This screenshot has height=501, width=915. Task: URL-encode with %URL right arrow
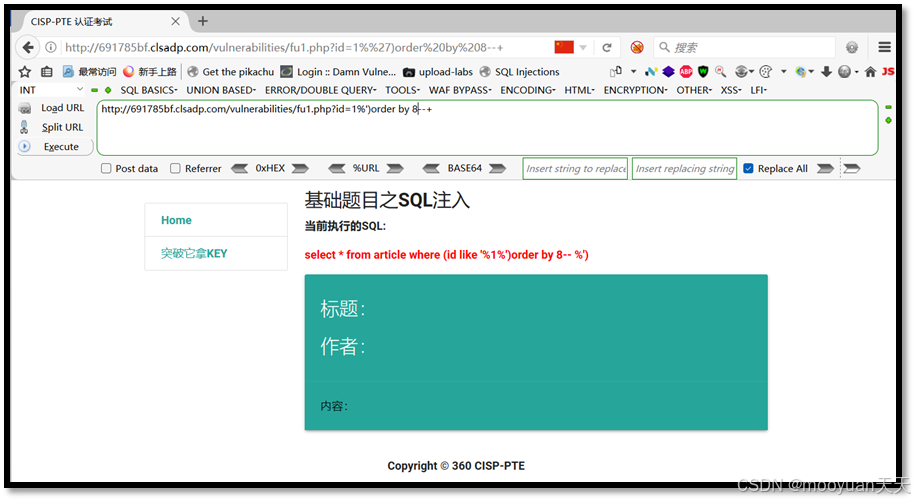coord(395,169)
